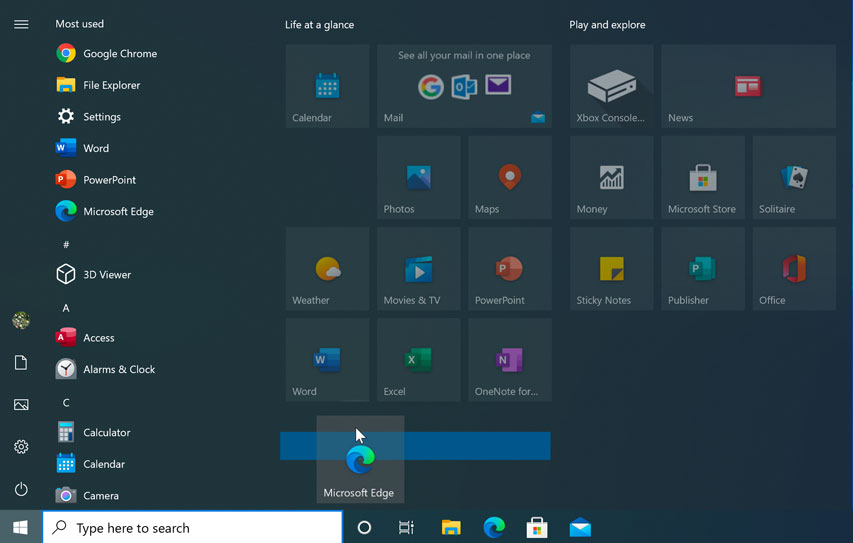The image size is (853, 543).
Task: Open the Sticky Notes tile
Action: [611, 269]
